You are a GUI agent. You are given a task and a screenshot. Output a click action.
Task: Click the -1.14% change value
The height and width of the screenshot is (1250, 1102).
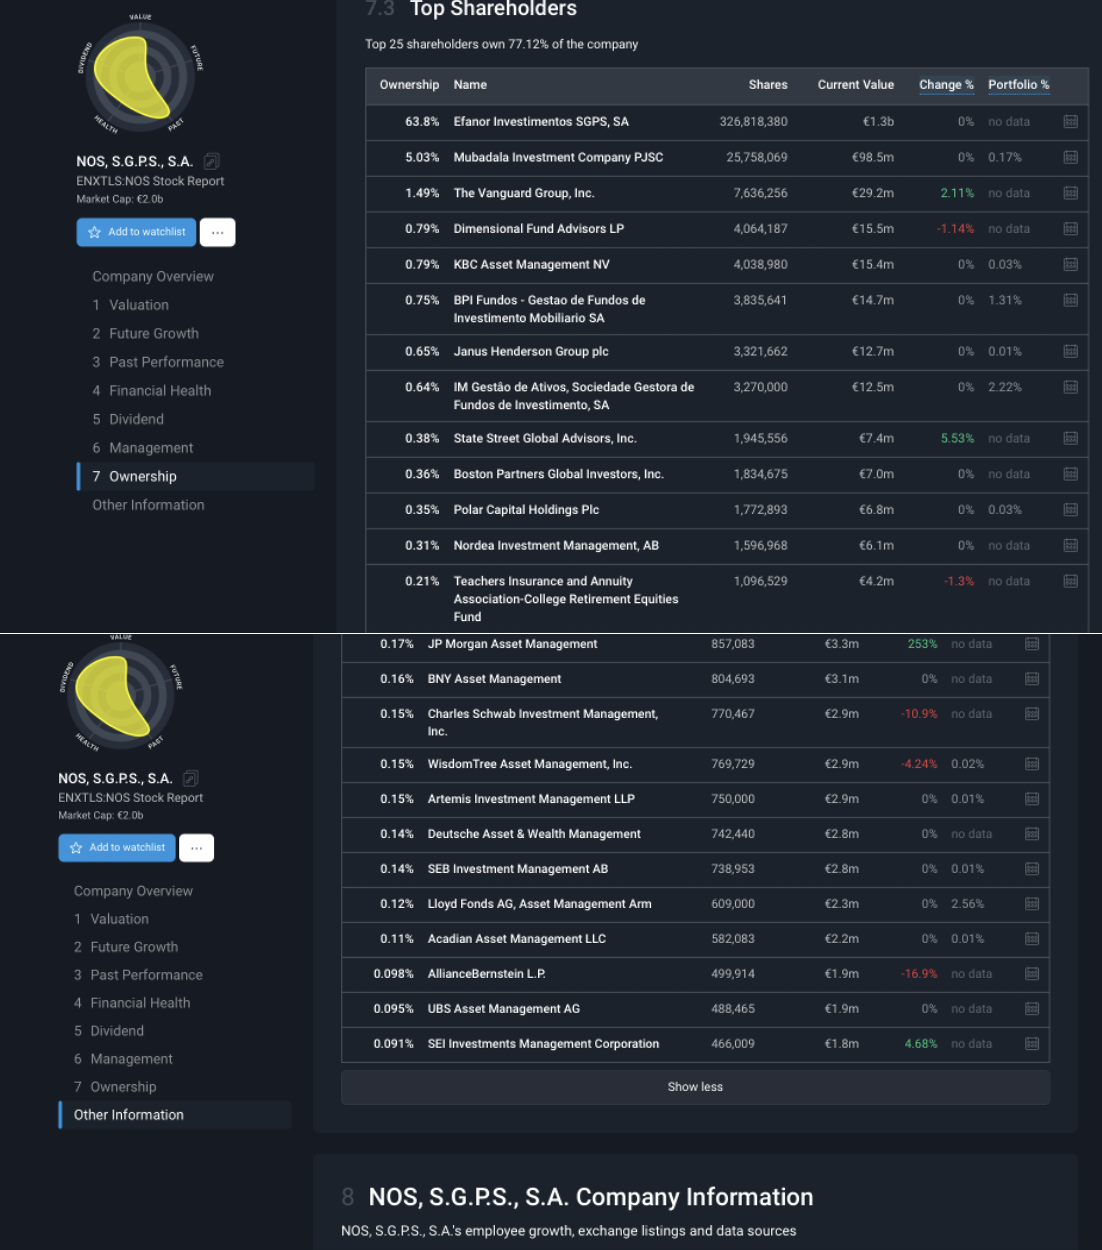955,229
